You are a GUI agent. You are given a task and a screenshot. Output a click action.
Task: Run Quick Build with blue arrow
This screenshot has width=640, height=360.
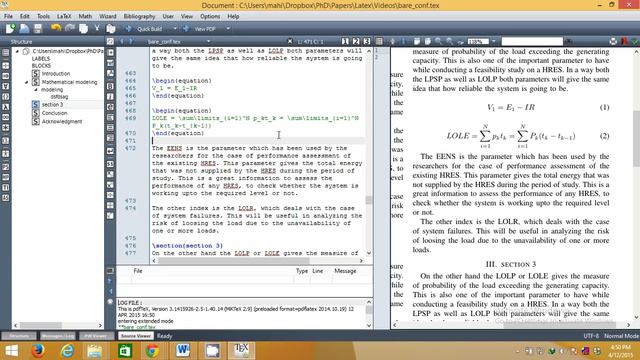(129, 29)
